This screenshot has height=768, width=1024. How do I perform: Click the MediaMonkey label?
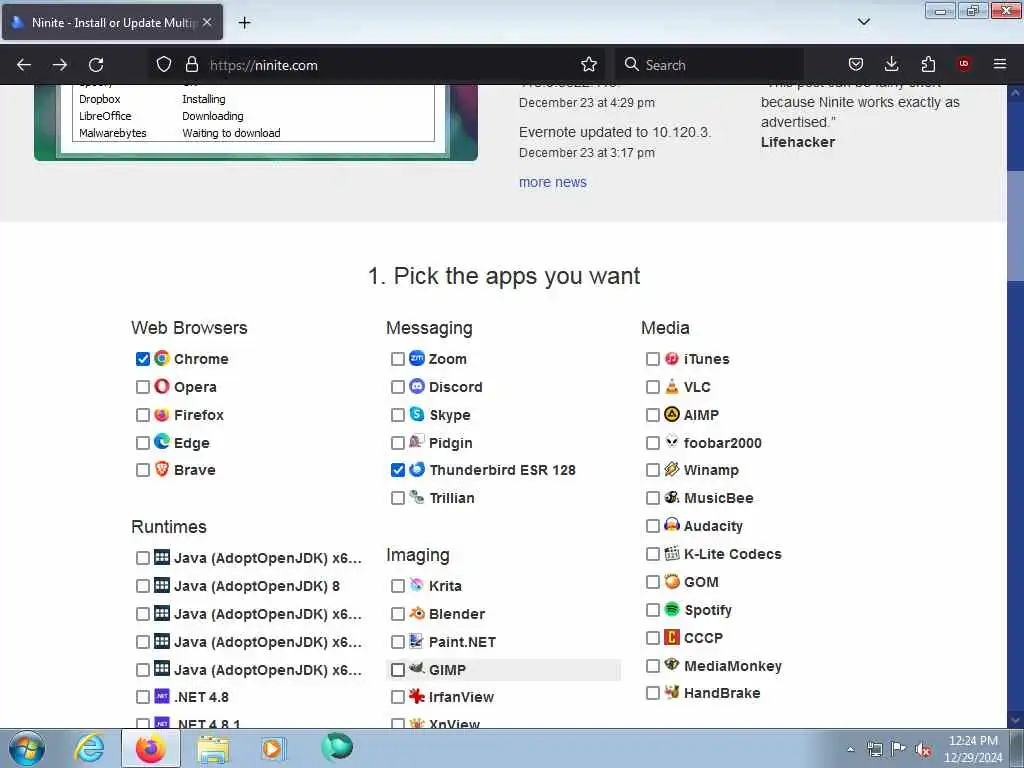(x=733, y=666)
